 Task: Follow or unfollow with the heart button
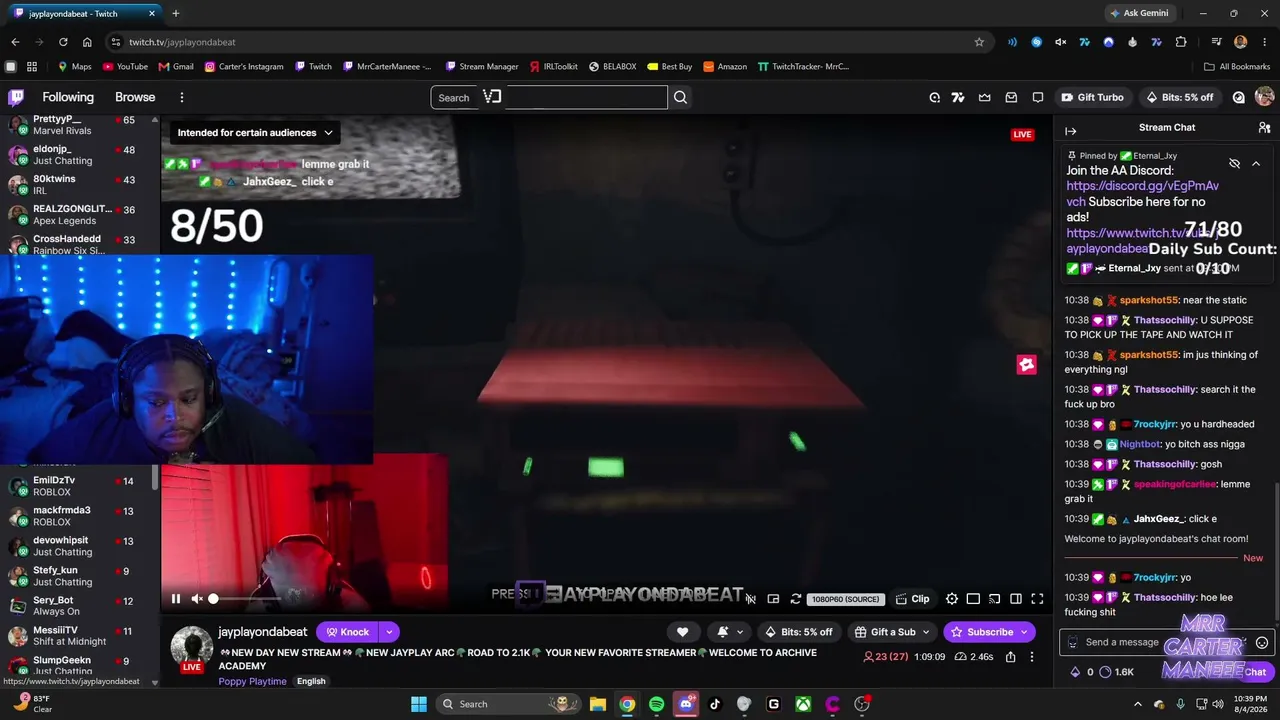pos(682,632)
